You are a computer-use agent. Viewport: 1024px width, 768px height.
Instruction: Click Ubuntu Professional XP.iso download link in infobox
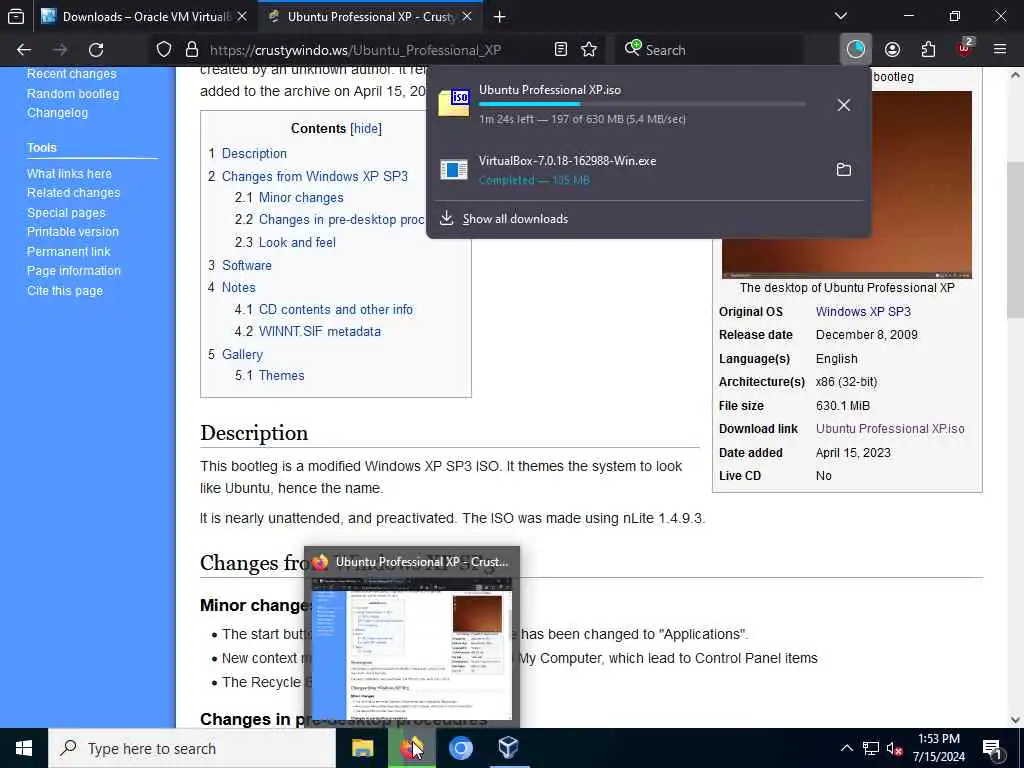click(x=889, y=429)
